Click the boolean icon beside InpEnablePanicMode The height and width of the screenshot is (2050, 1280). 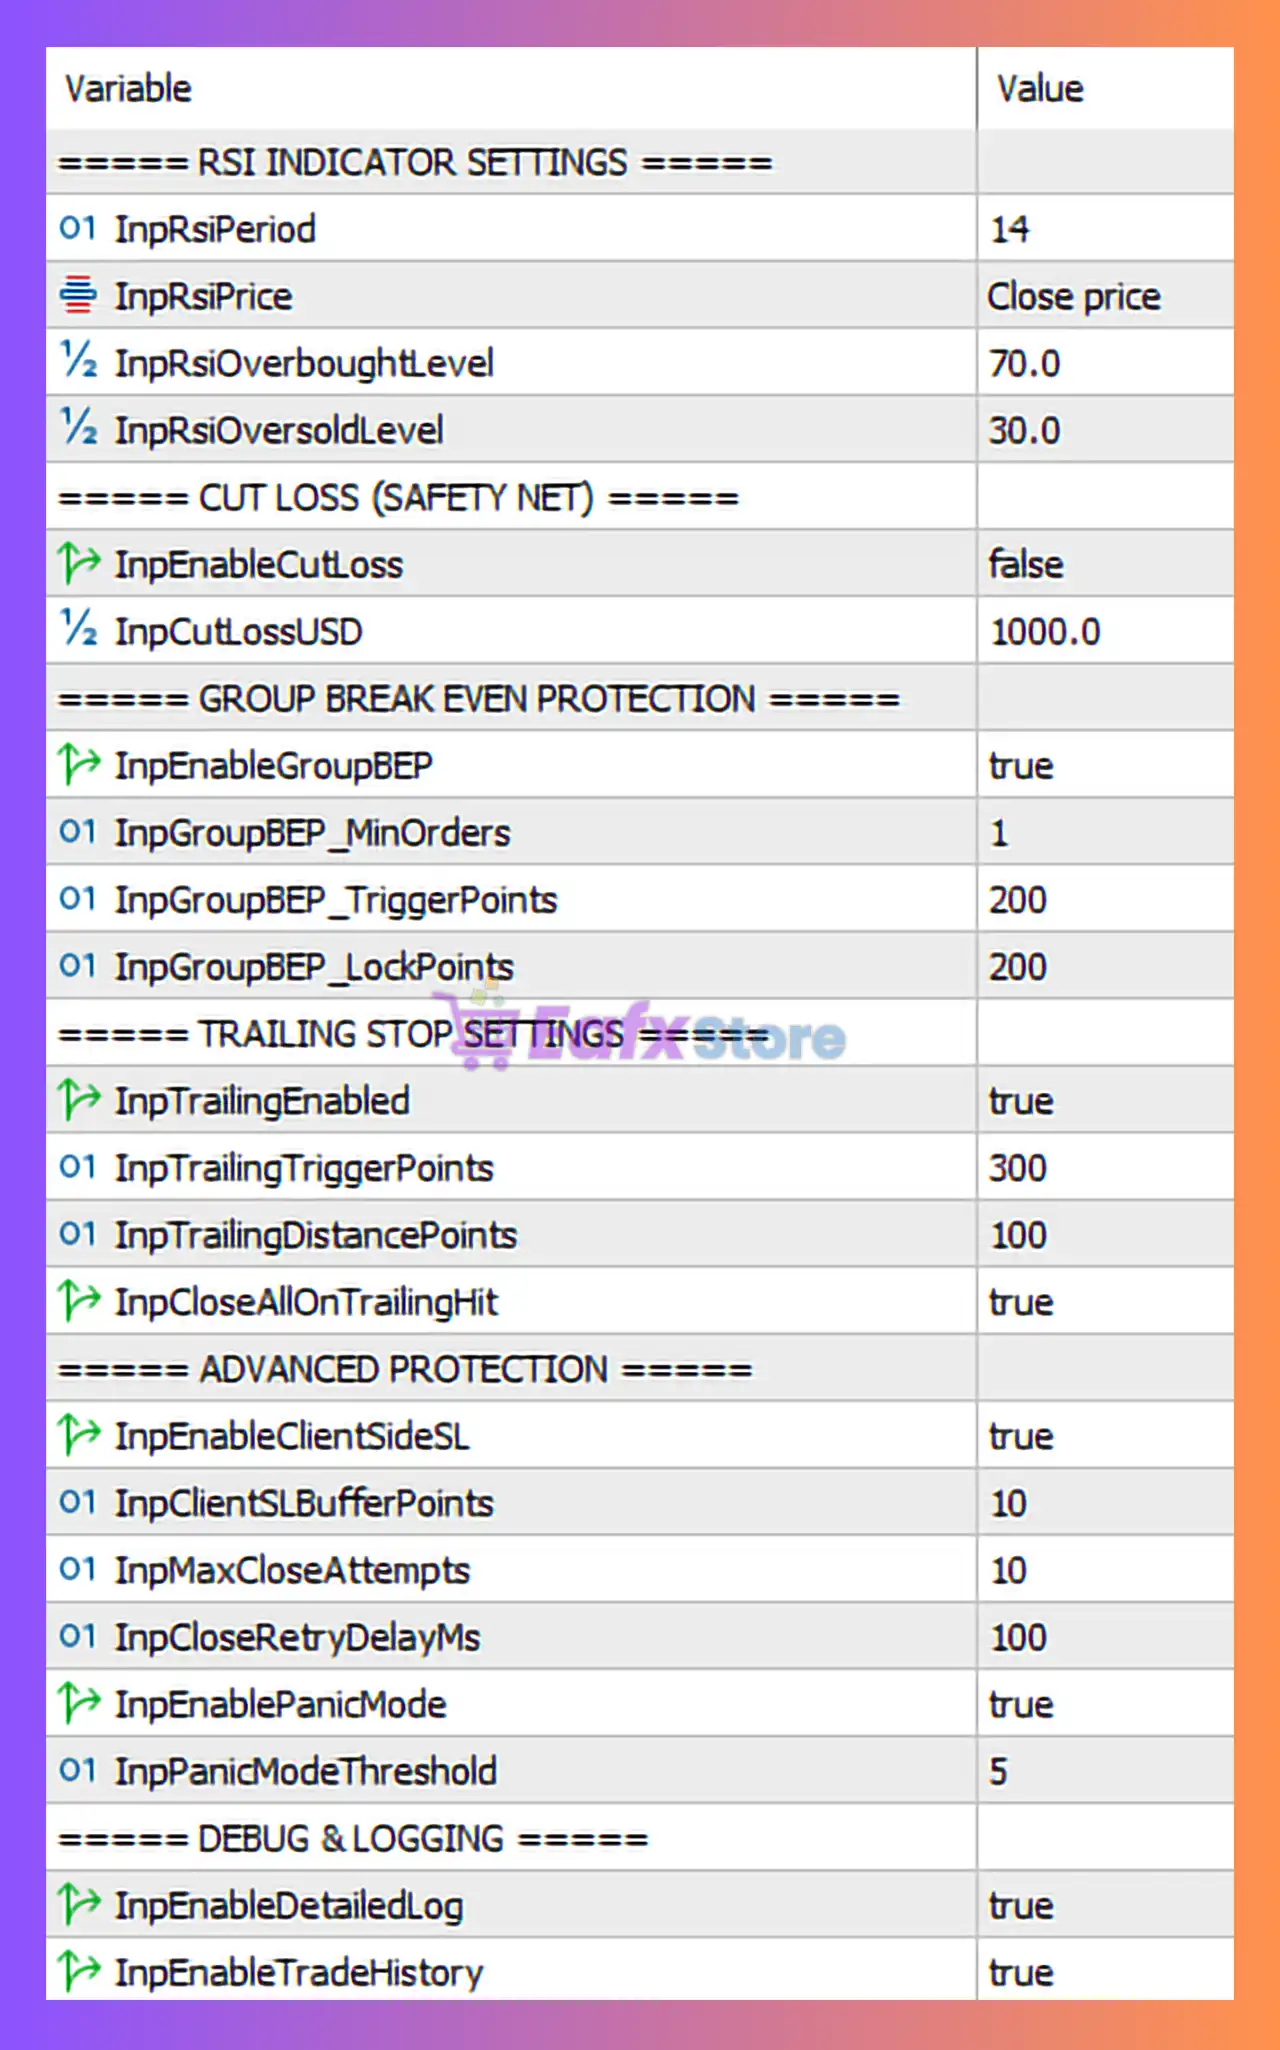click(78, 1704)
